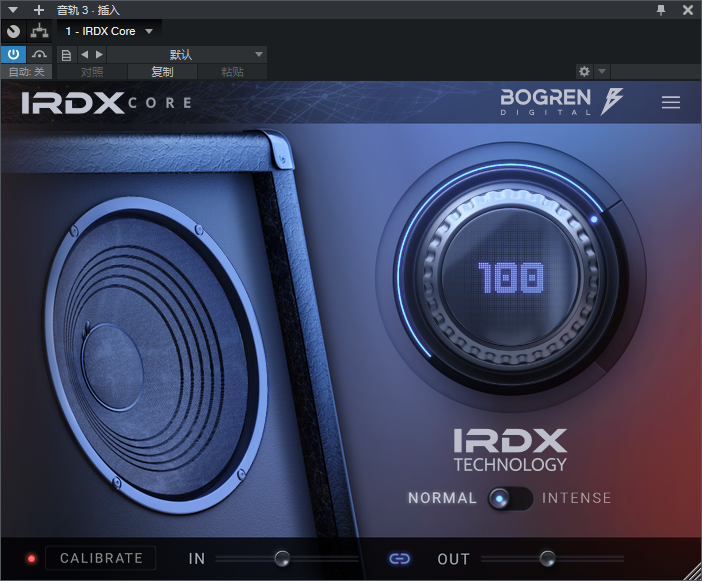
Task: Load the next preset arrow
Action: pyautogui.click(x=99, y=55)
